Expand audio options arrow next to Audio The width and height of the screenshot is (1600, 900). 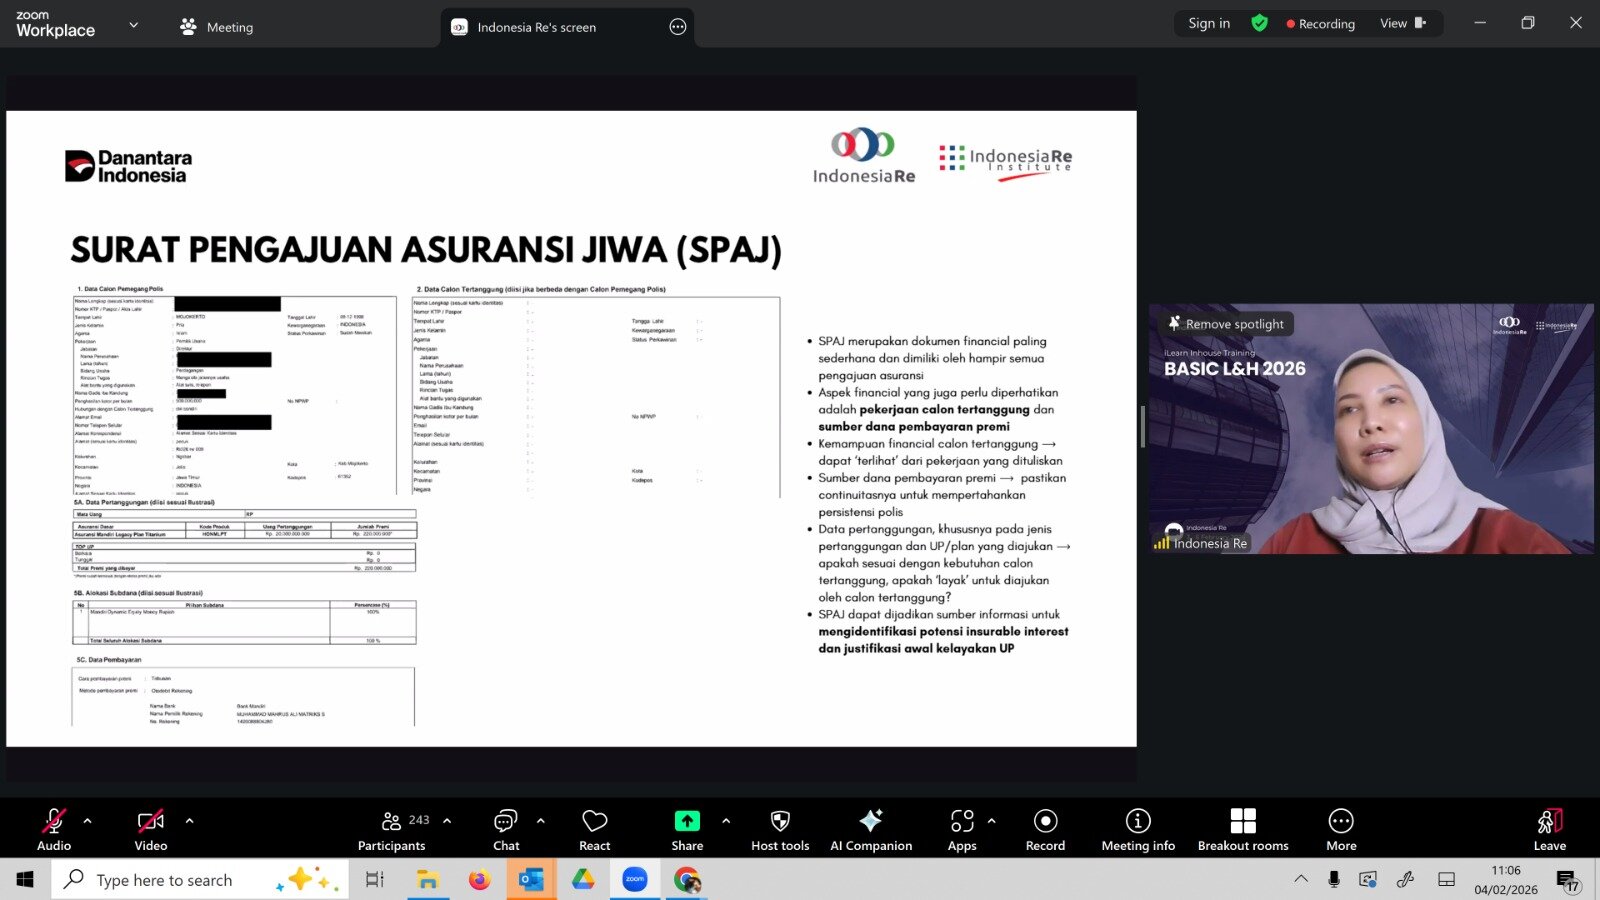(x=88, y=821)
